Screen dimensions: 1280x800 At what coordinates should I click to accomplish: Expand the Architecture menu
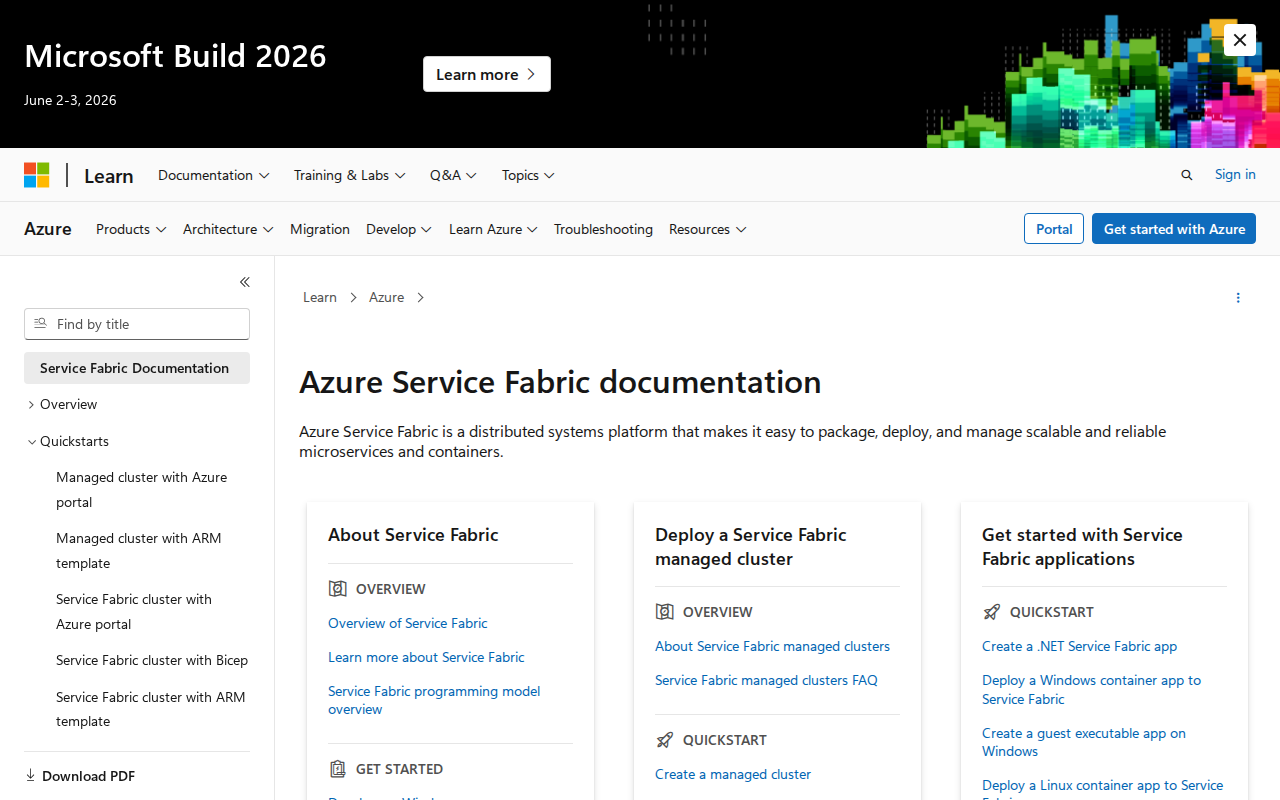[228, 229]
